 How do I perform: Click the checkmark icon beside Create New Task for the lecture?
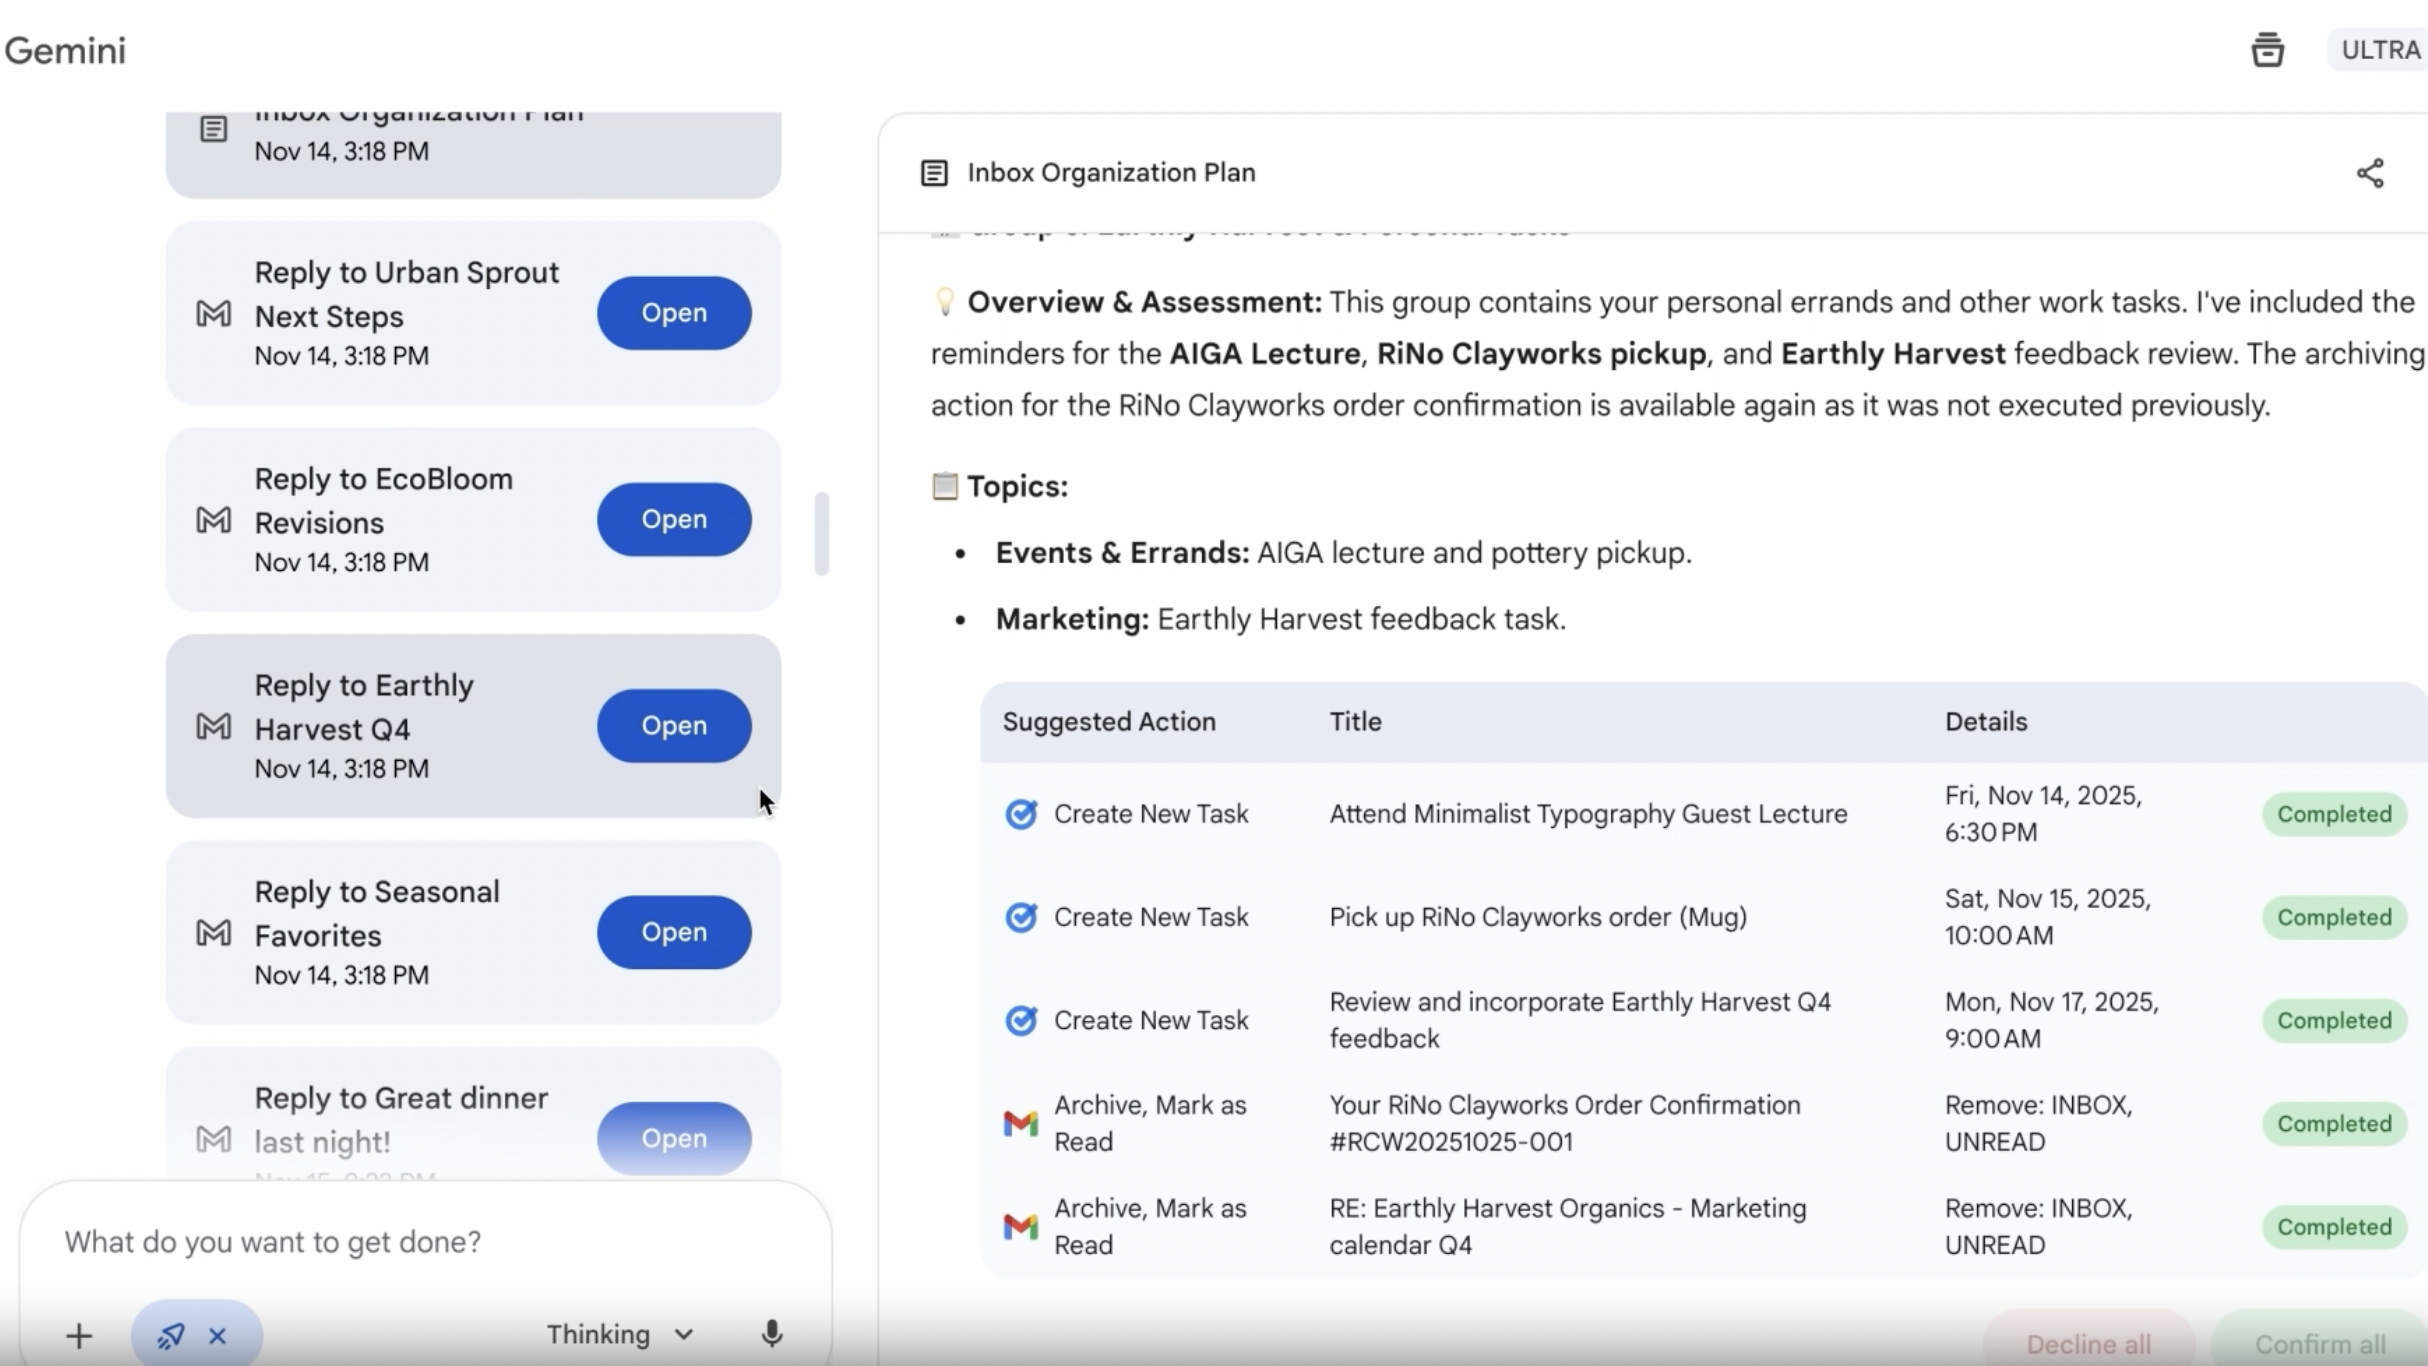click(1021, 814)
